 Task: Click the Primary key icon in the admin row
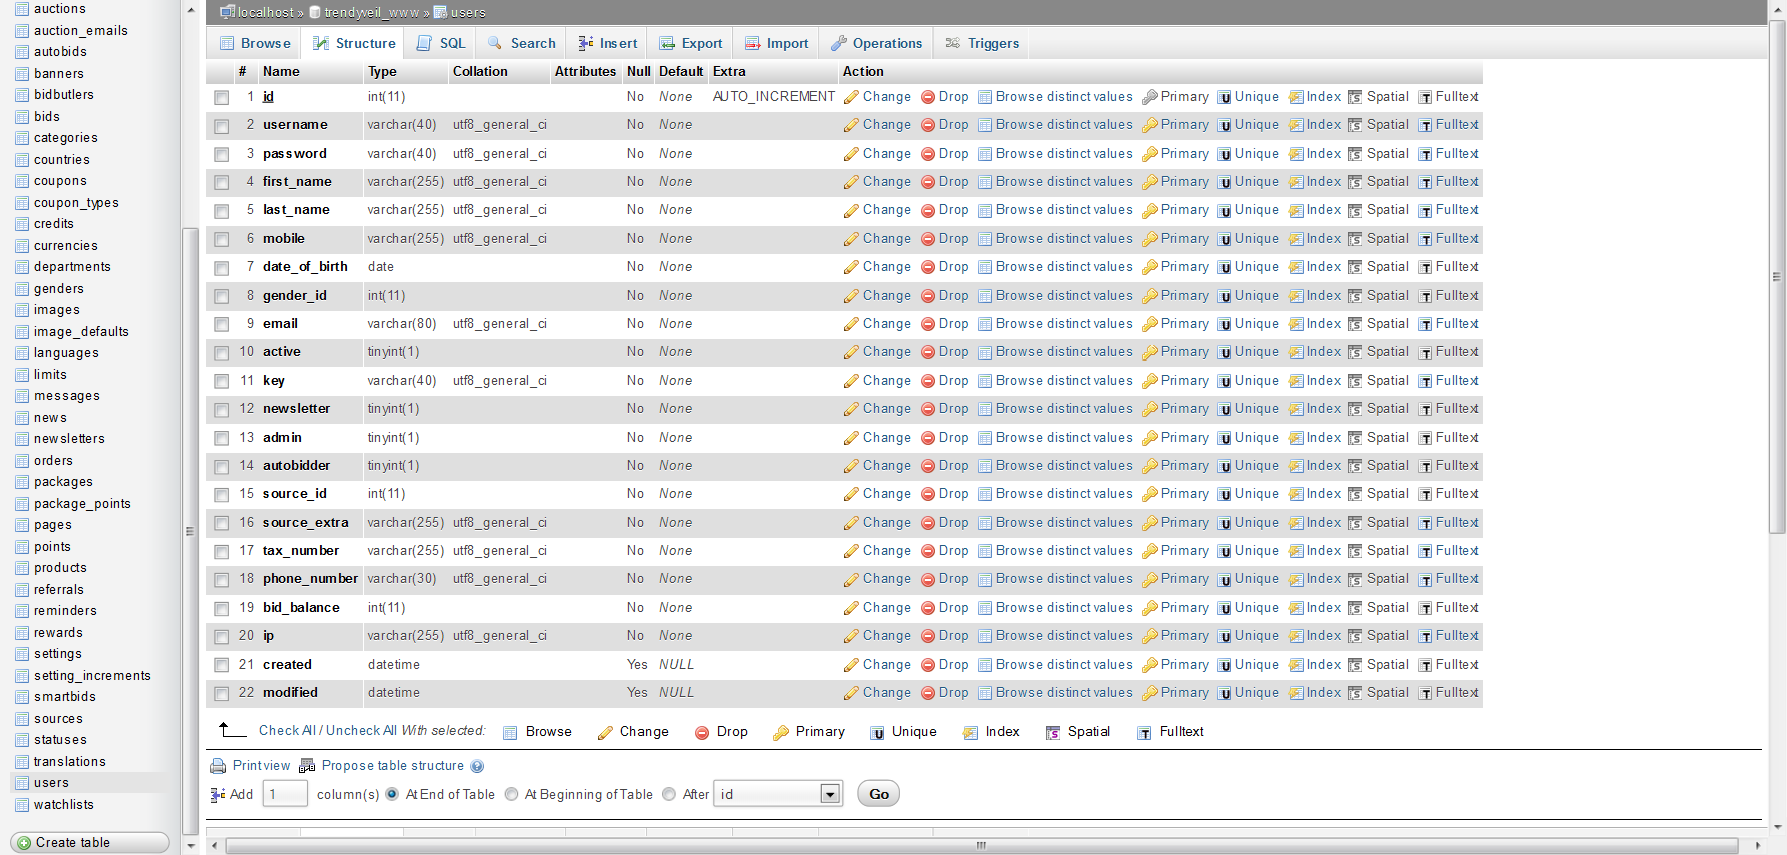(x=1150, y=438)
